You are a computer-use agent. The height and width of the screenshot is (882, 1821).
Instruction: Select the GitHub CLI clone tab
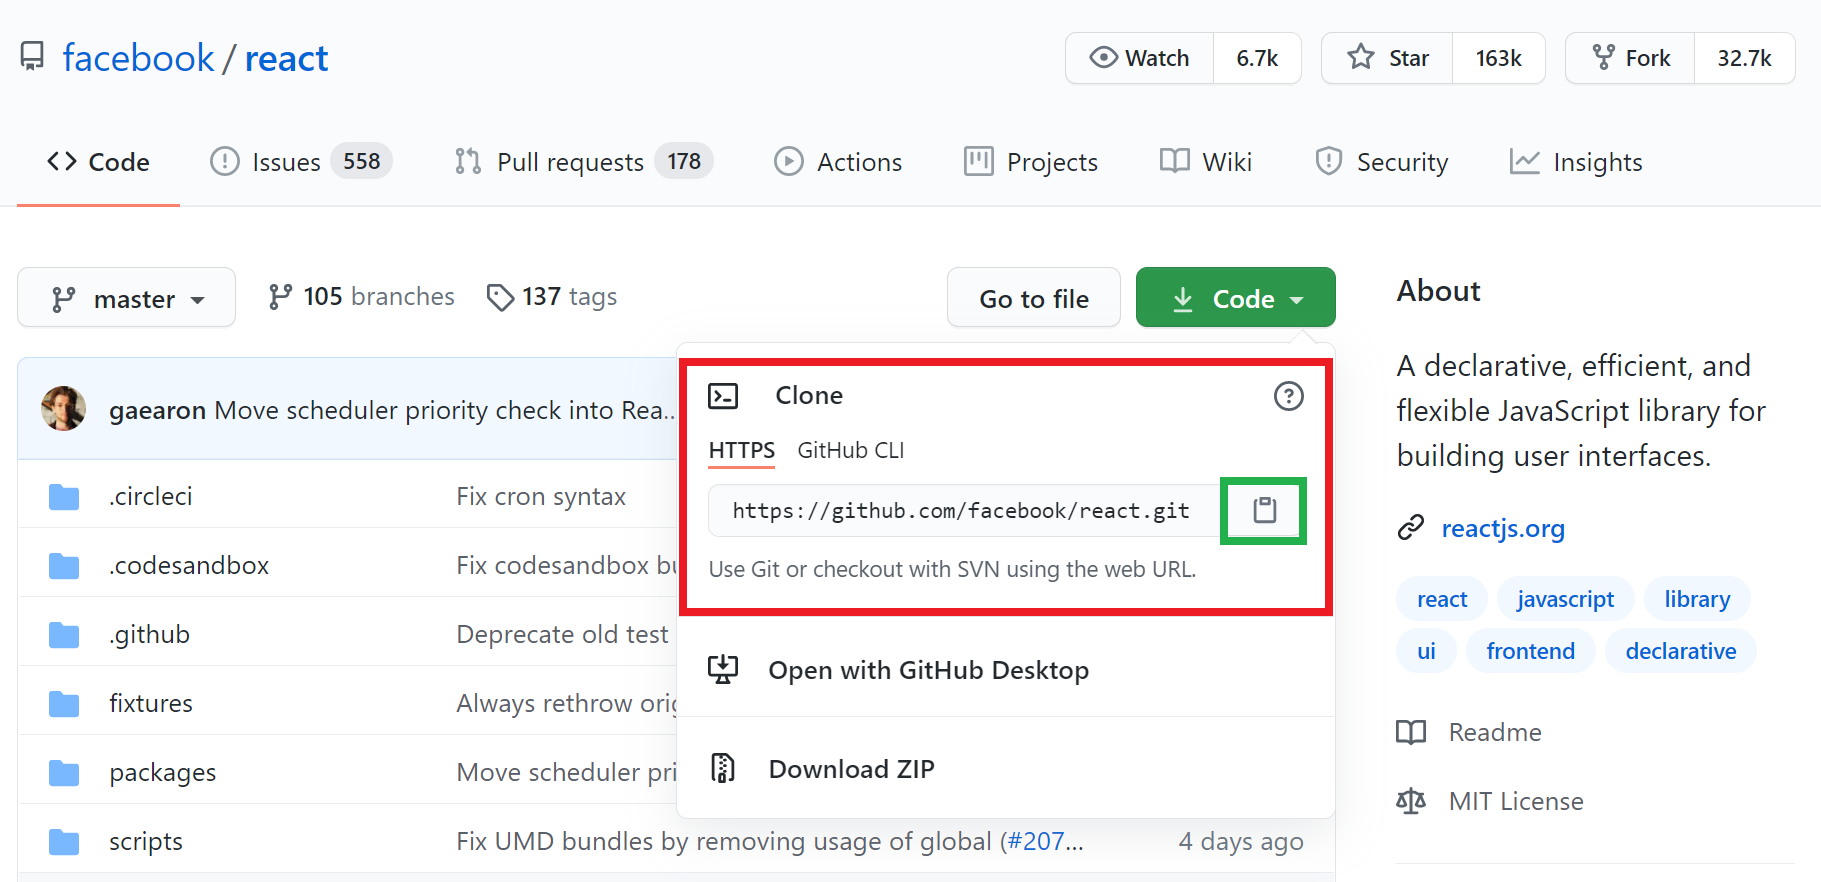pyautogui.click(x=851, y=450)
